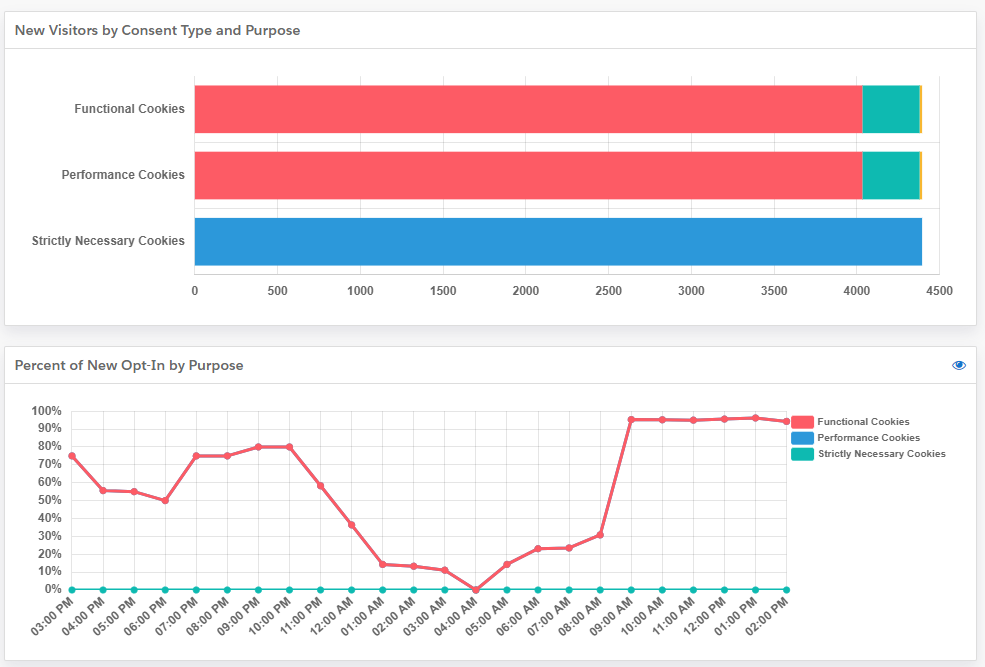Toggle Strictly Necessary Cookies legend label

point(881,454)
